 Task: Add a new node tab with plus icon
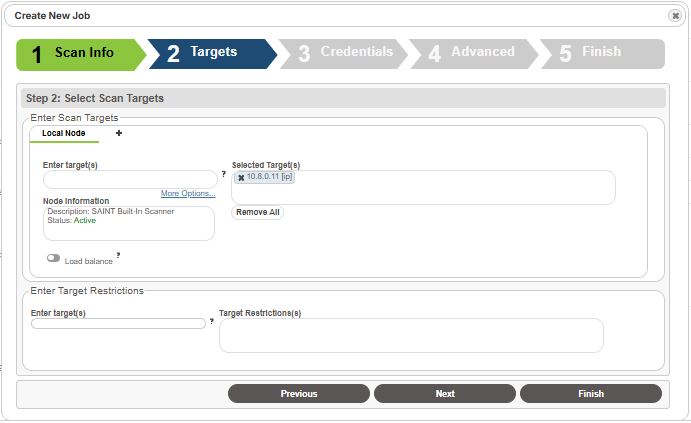click(119, 133)
